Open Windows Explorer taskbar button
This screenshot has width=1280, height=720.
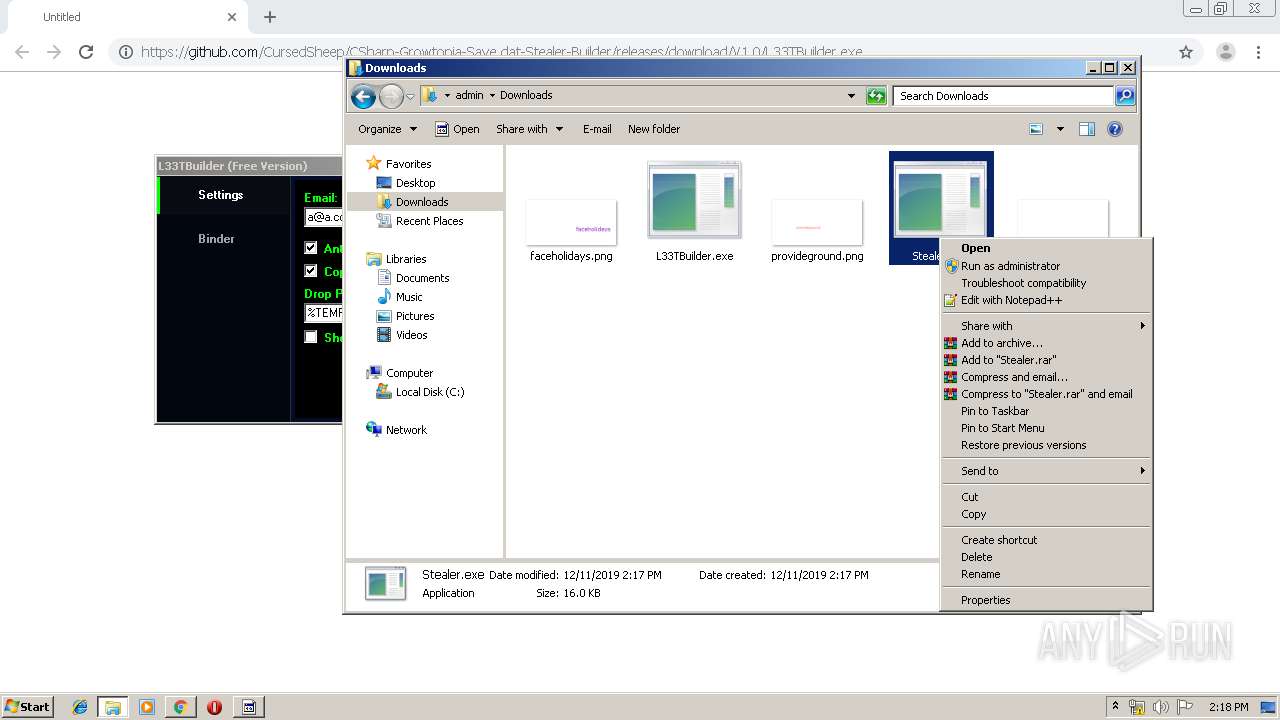coord(113,707)
